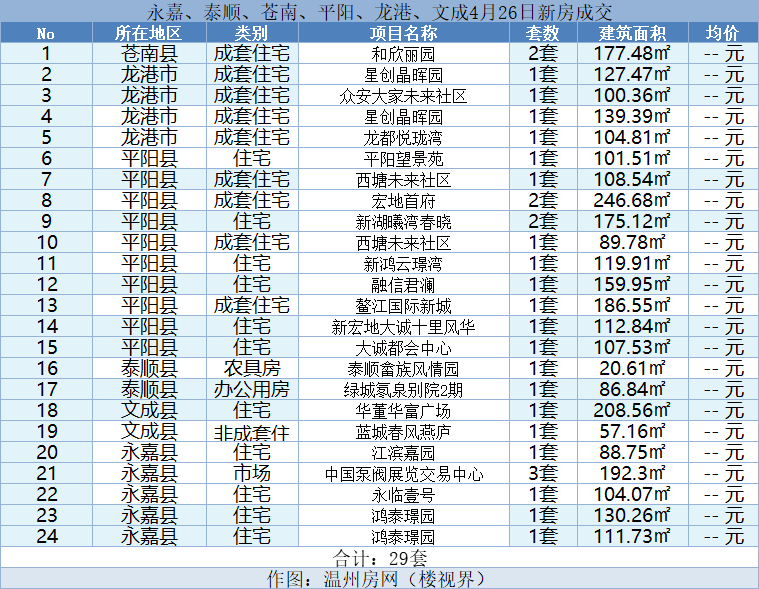The width and height of the screenshot is (759, 589).
Task: Click row number 13
Action: (x=47, y=305)
